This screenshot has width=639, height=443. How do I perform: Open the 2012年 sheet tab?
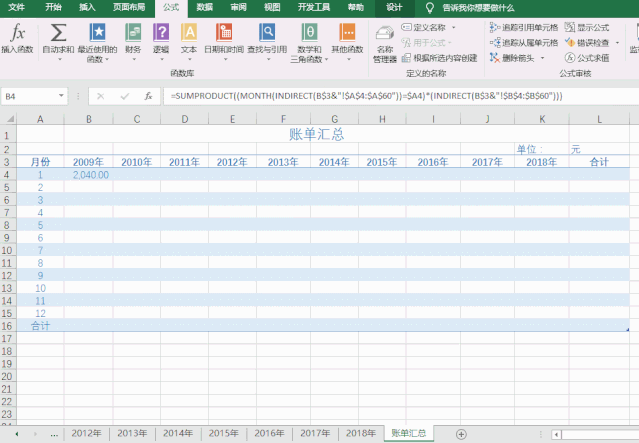click(x=87, y=433)
